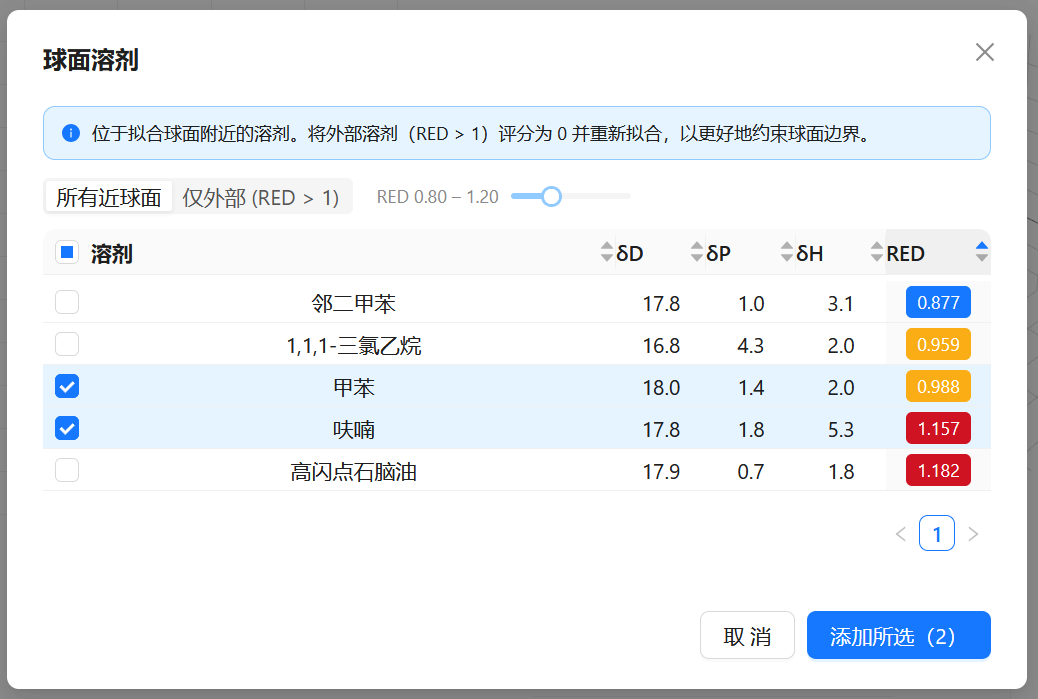Check the 高闪点石脑油 row checkbox
Image resolution: width=1038 pixels, height=699 pixels.
click(x=67, y=471)
